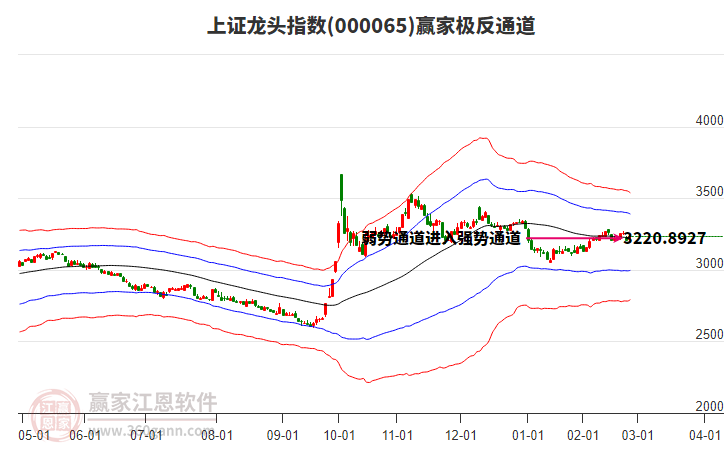The width and height of the screenshot is (726, 450).
Task: Click the 3500 y-axis label
Action: (709, 192)
